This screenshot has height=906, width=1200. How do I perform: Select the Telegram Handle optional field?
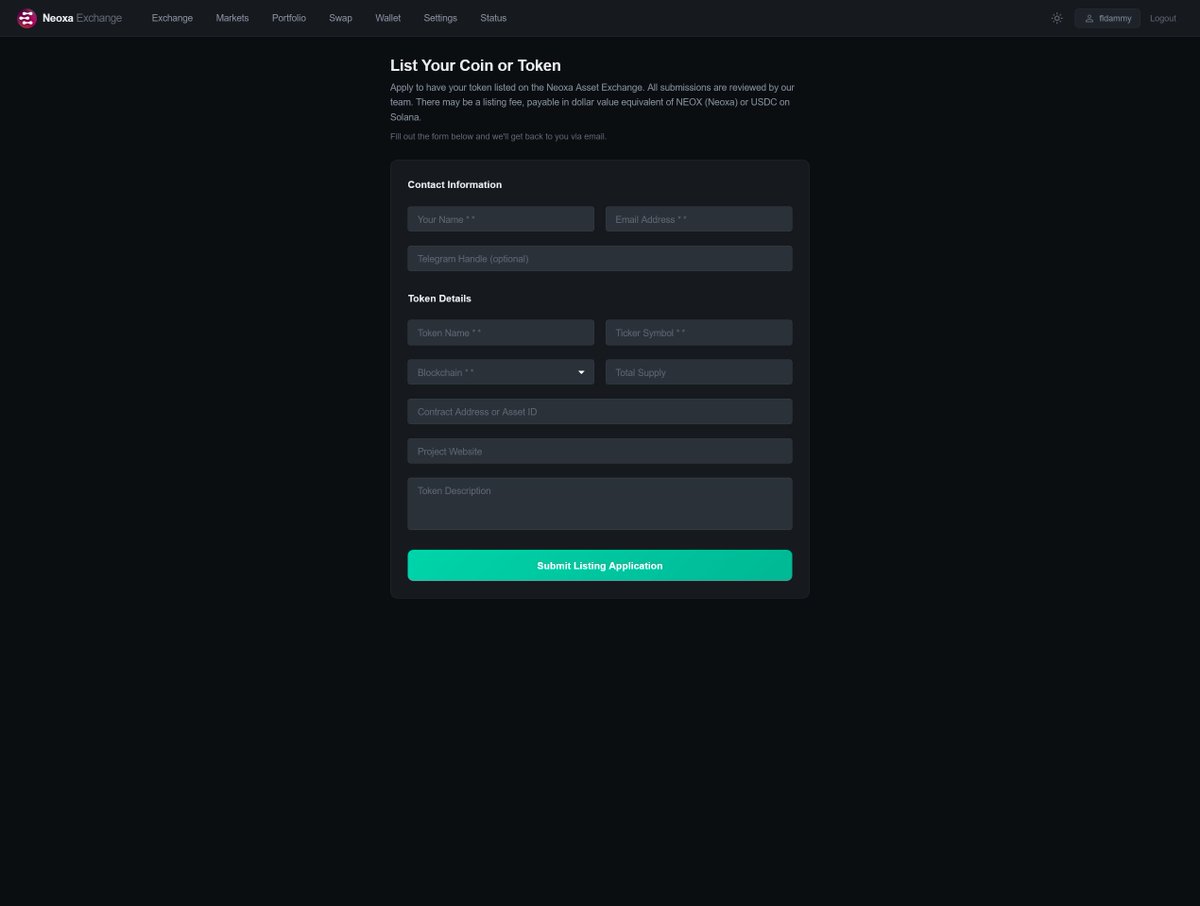click(x=600, y=258)
